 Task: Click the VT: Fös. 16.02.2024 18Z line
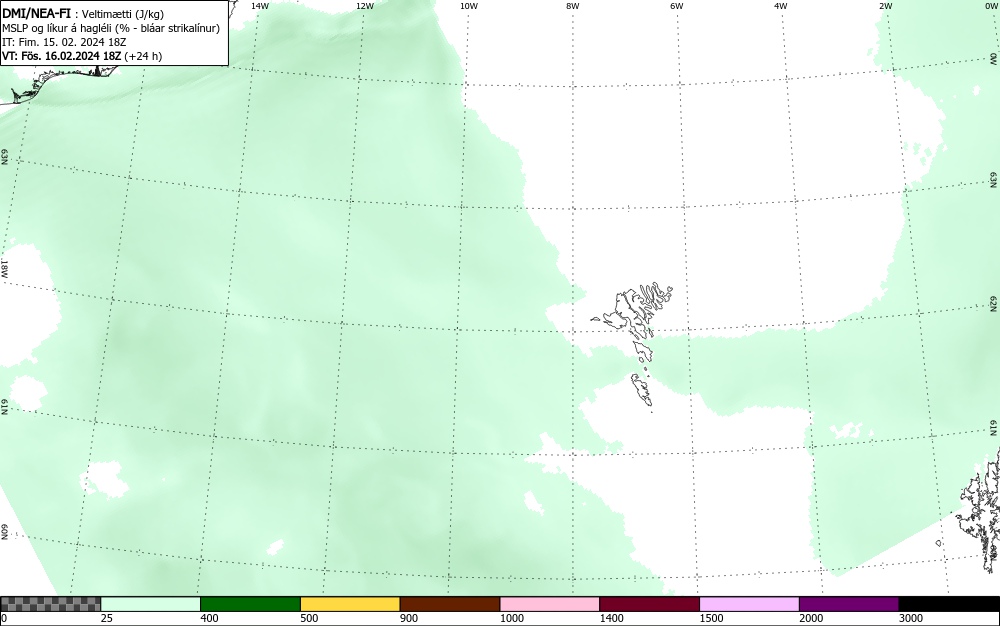coord(82,56)
